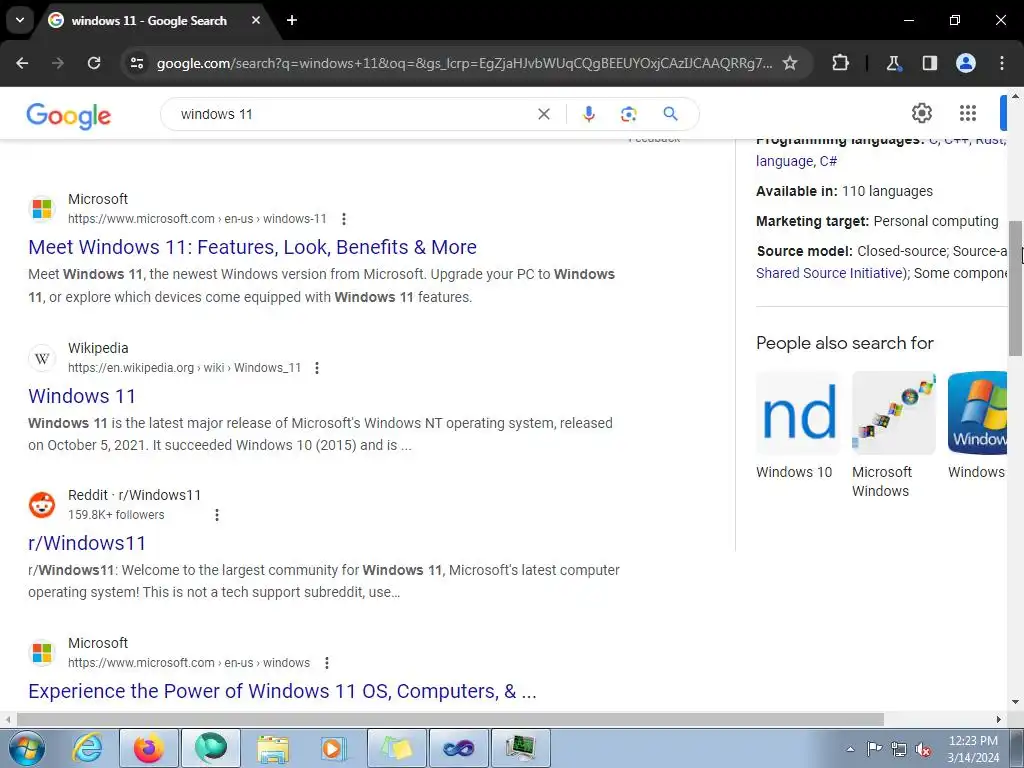The height and width of the screenshot is (768, 1024).
Task: Click the forward navigation arrow
Action: [58, 63]
